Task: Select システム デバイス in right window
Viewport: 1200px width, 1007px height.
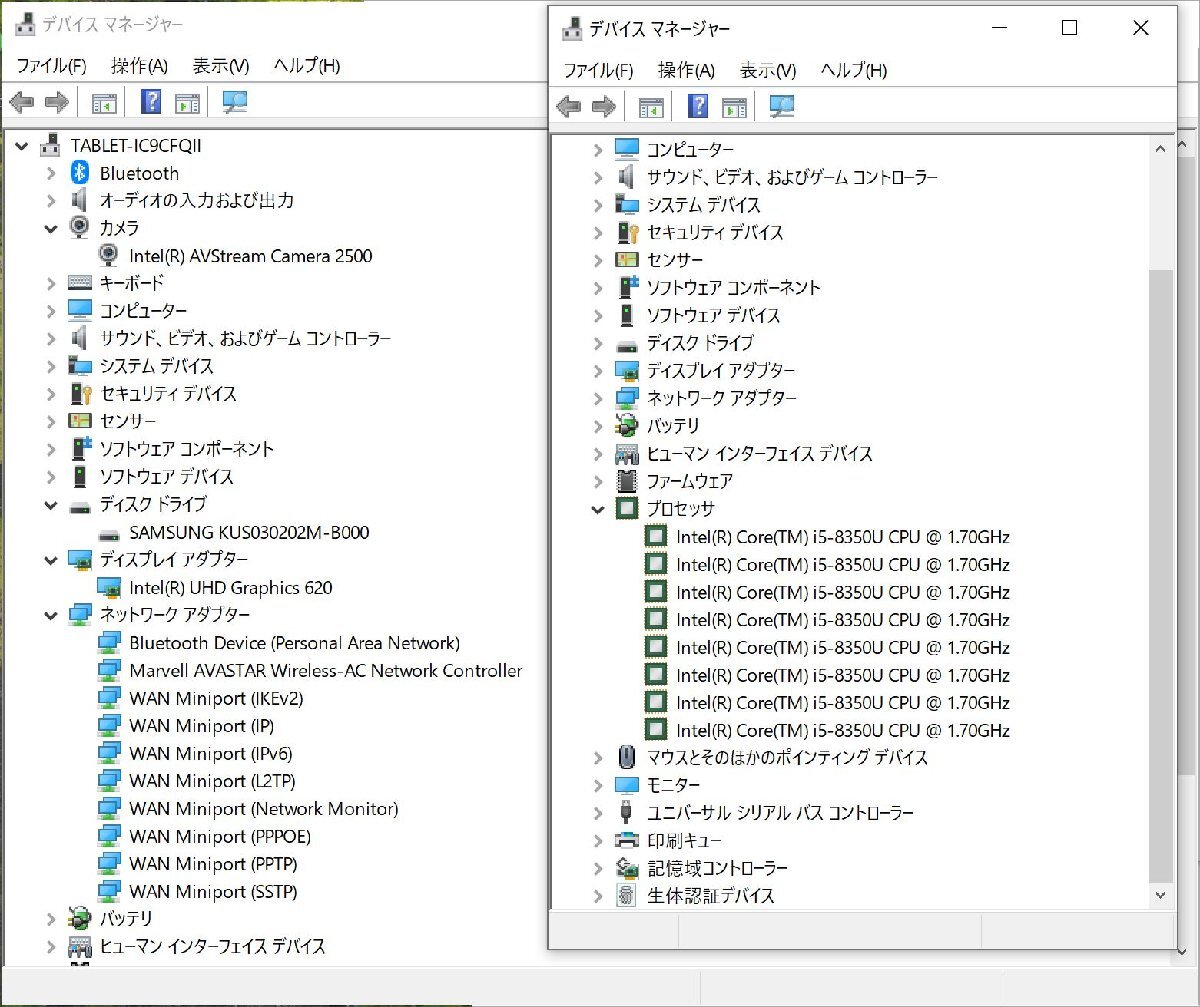Action: (703, 205)
